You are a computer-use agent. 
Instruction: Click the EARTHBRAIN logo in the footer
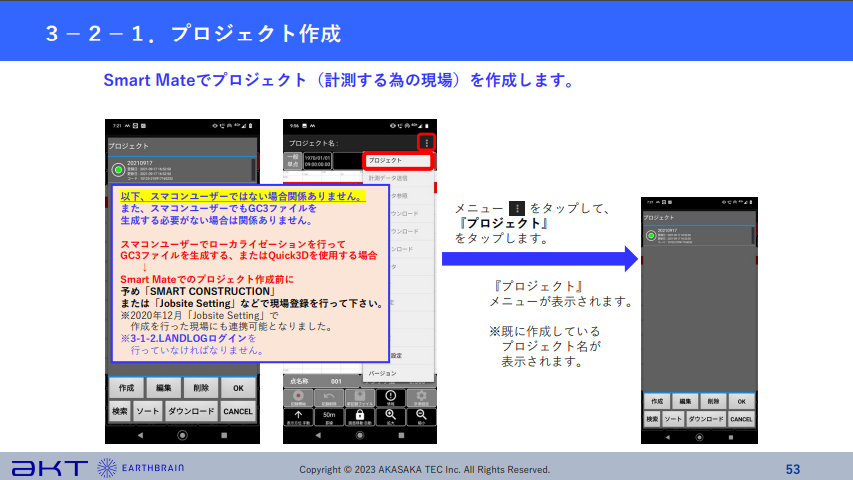click(x=140, y=468)
